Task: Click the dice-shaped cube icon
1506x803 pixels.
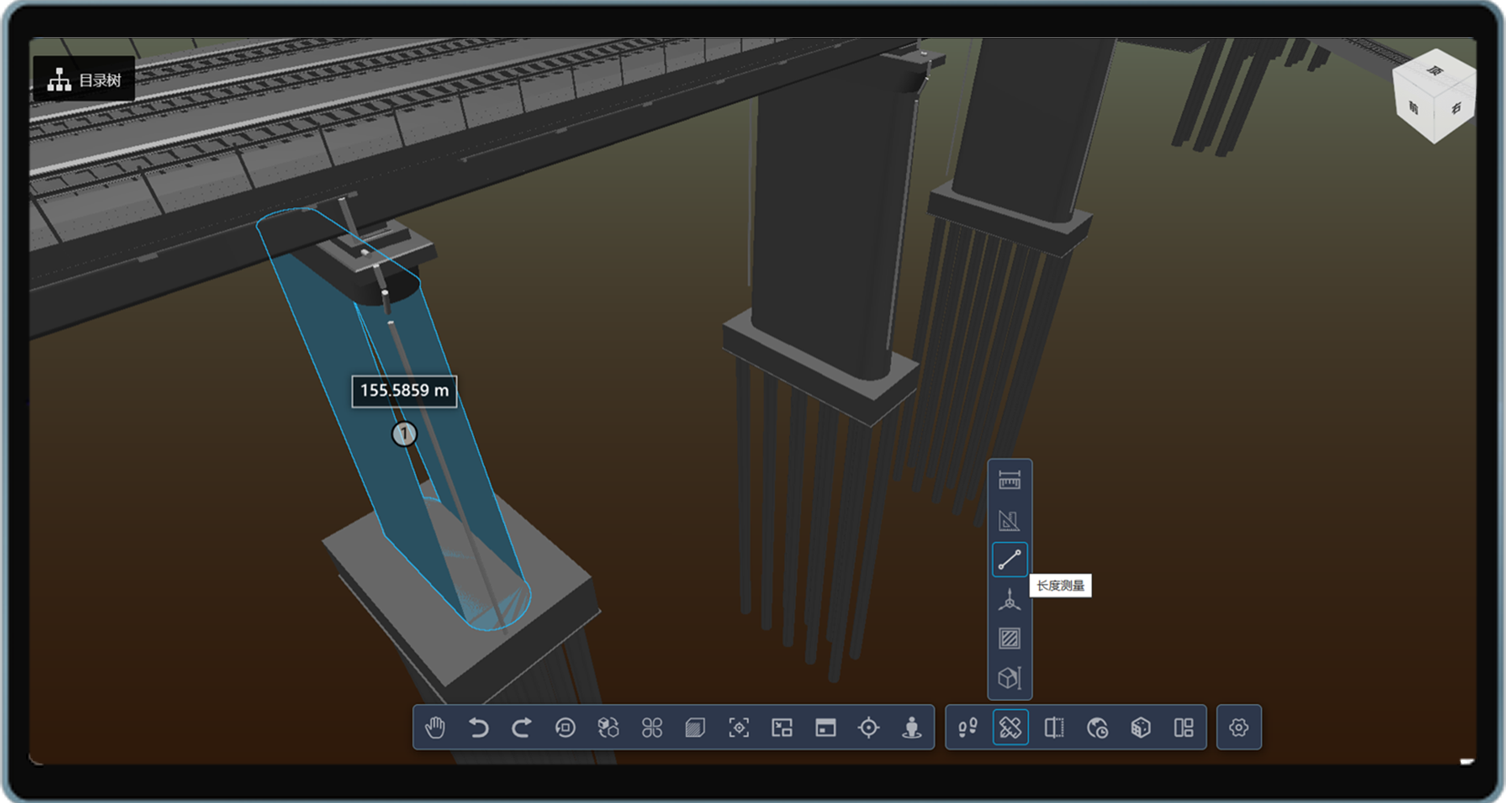Action: coord(1140,727)
